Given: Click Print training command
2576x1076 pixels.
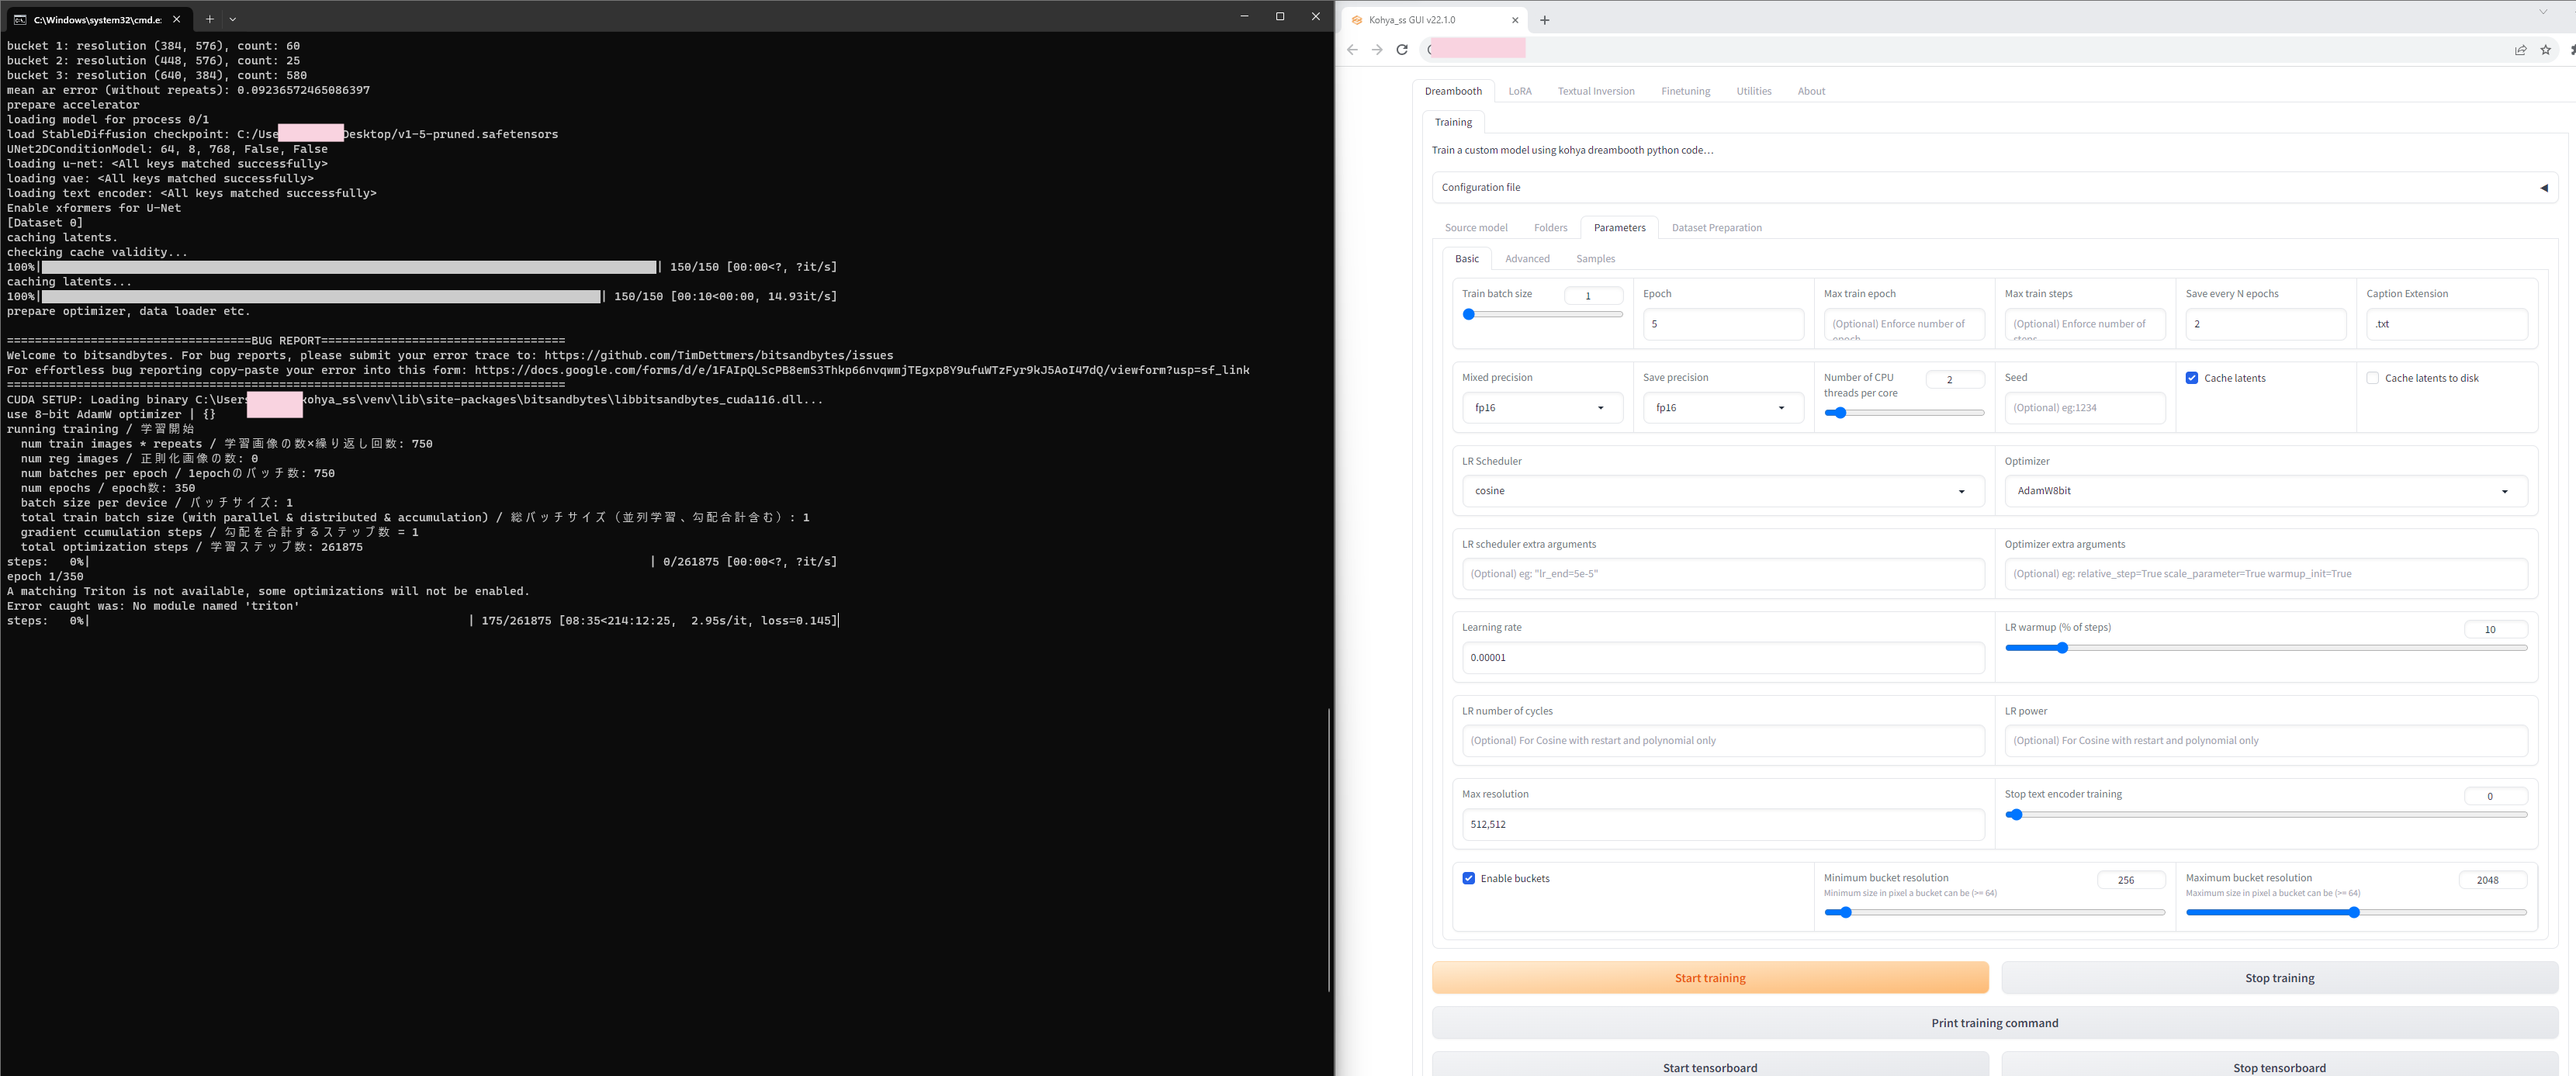Looking at the screenshot, I should (x=1994, y=1023).
